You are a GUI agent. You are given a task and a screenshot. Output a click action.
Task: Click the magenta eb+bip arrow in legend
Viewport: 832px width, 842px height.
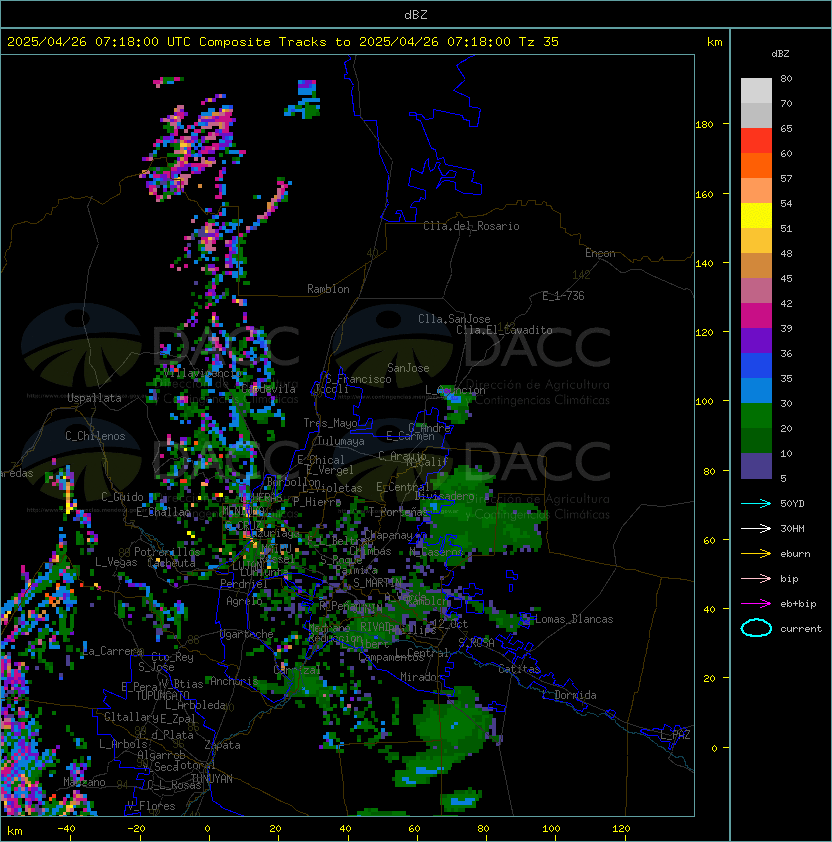(756, 604)
